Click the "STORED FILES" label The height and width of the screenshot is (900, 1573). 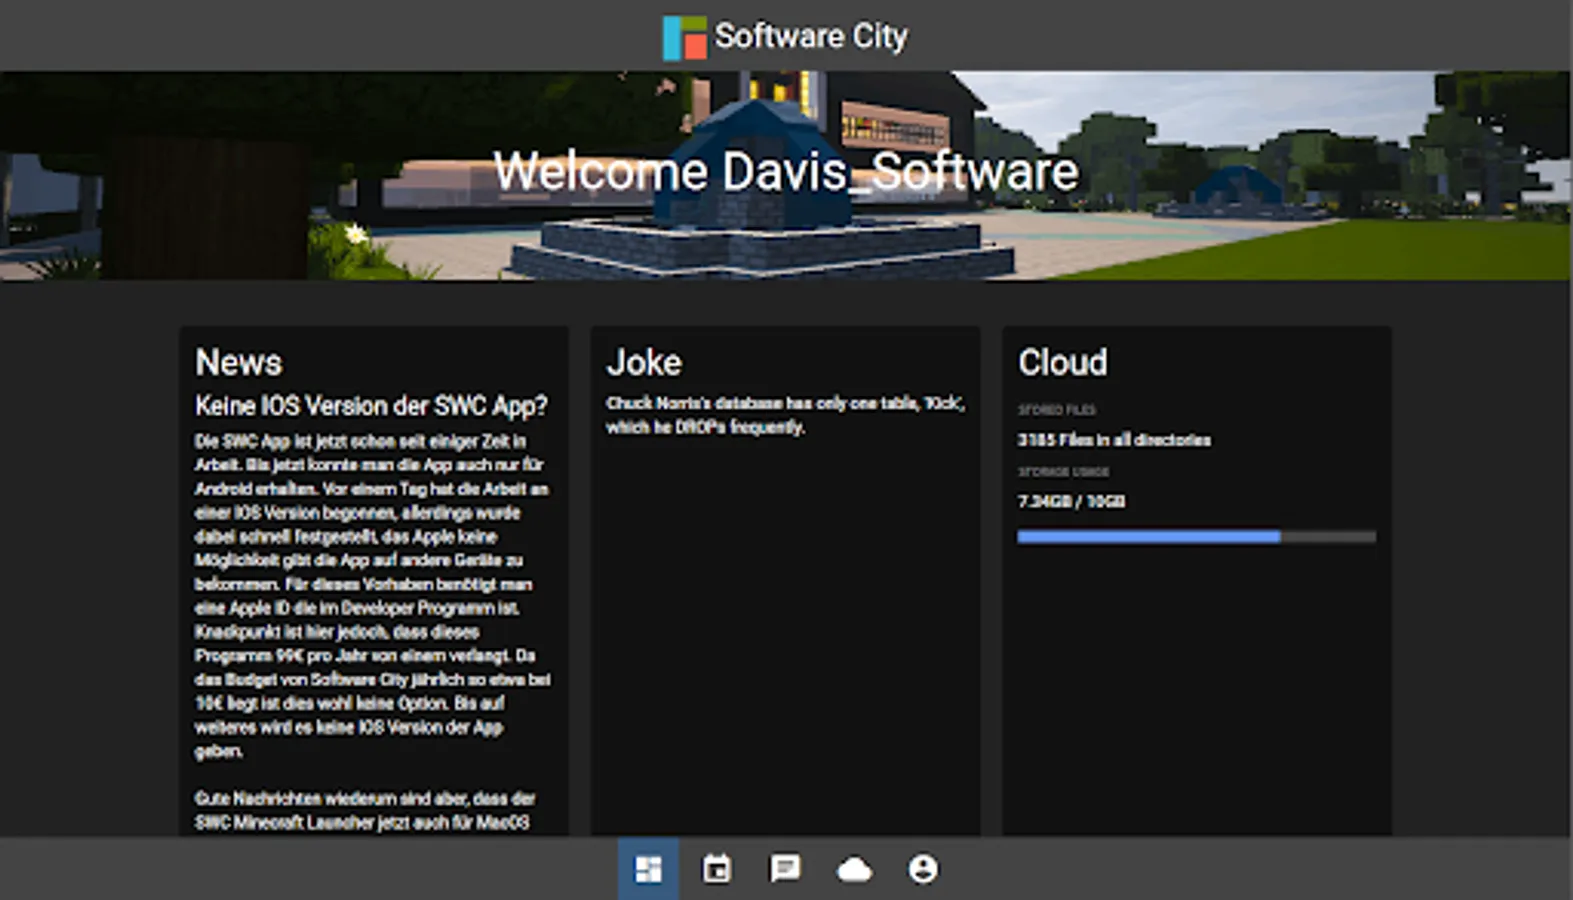pyautogui.click(x=1057, y=410)
